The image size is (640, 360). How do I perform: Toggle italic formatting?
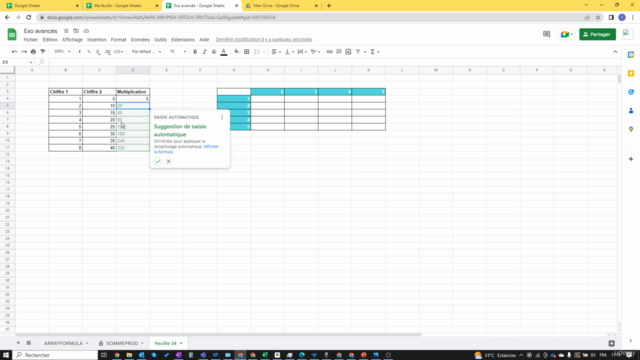point(204,52)
